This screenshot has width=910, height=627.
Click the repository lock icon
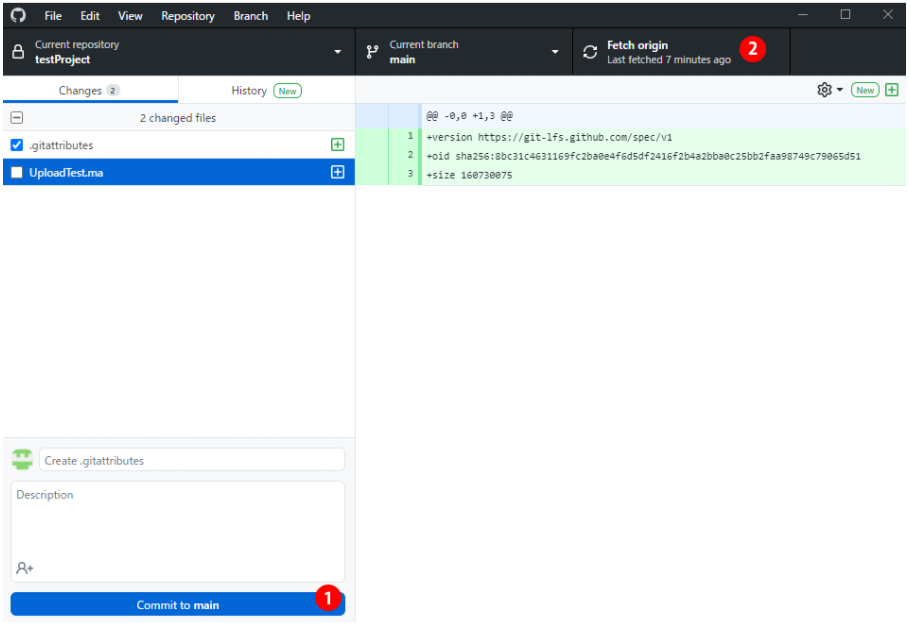(x=18, y=52)
